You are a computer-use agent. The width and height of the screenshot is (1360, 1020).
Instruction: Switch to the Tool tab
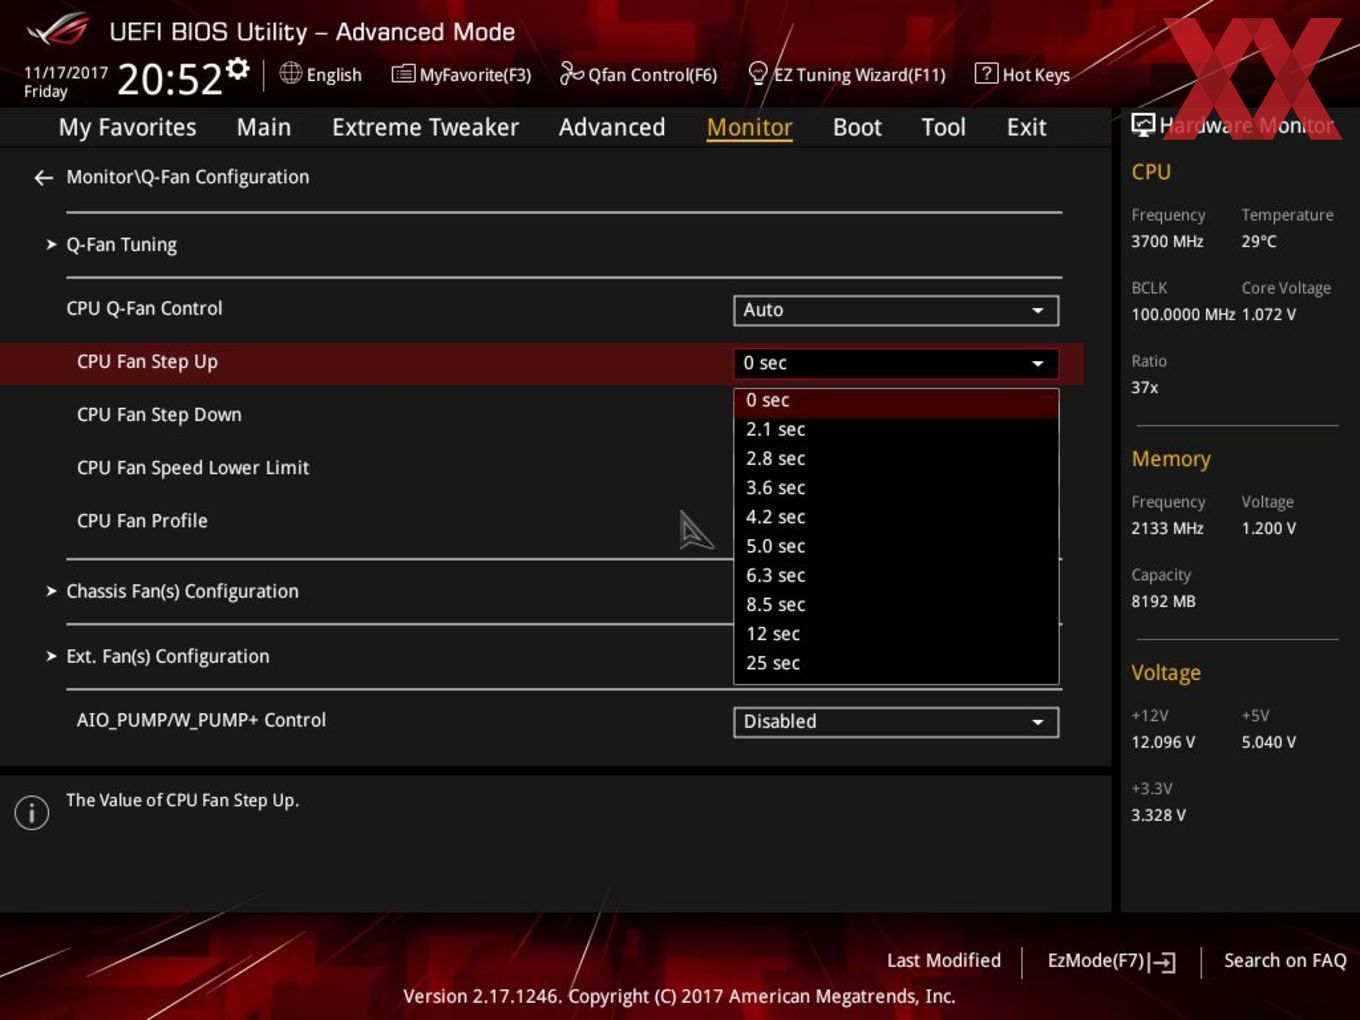pos(943,127)
